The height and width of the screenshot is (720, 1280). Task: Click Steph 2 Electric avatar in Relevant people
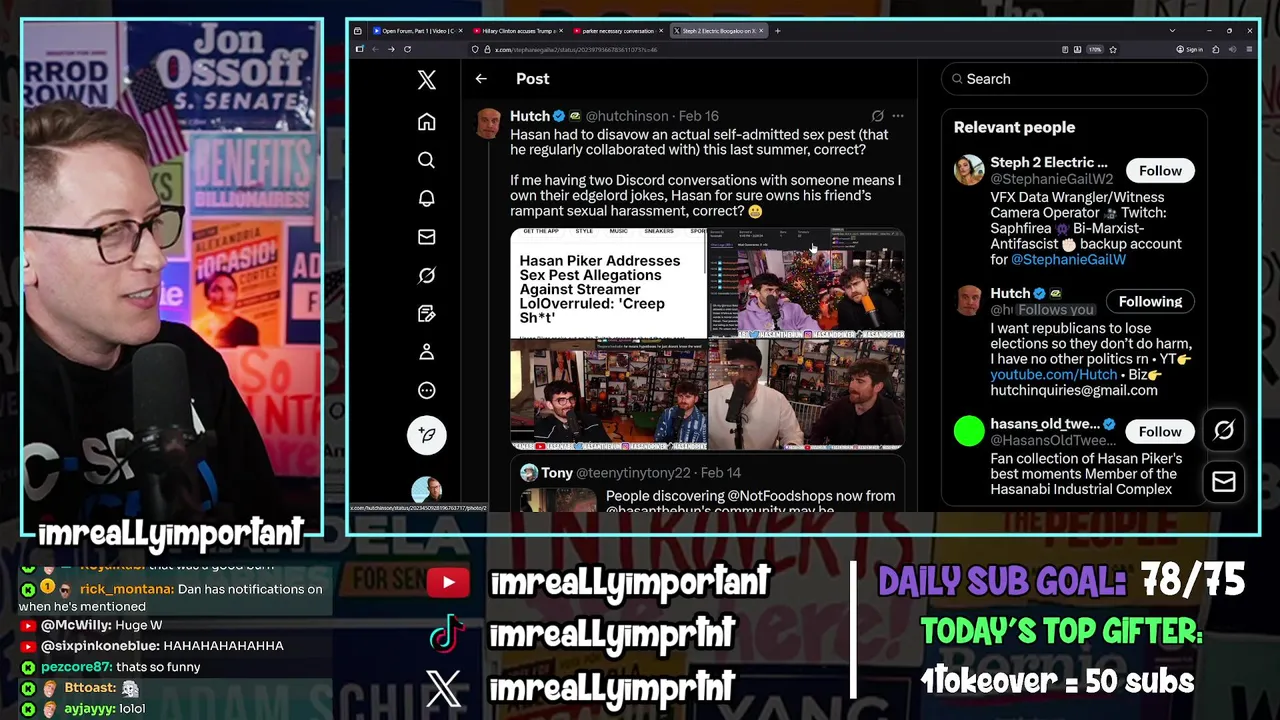coord(969,170)
